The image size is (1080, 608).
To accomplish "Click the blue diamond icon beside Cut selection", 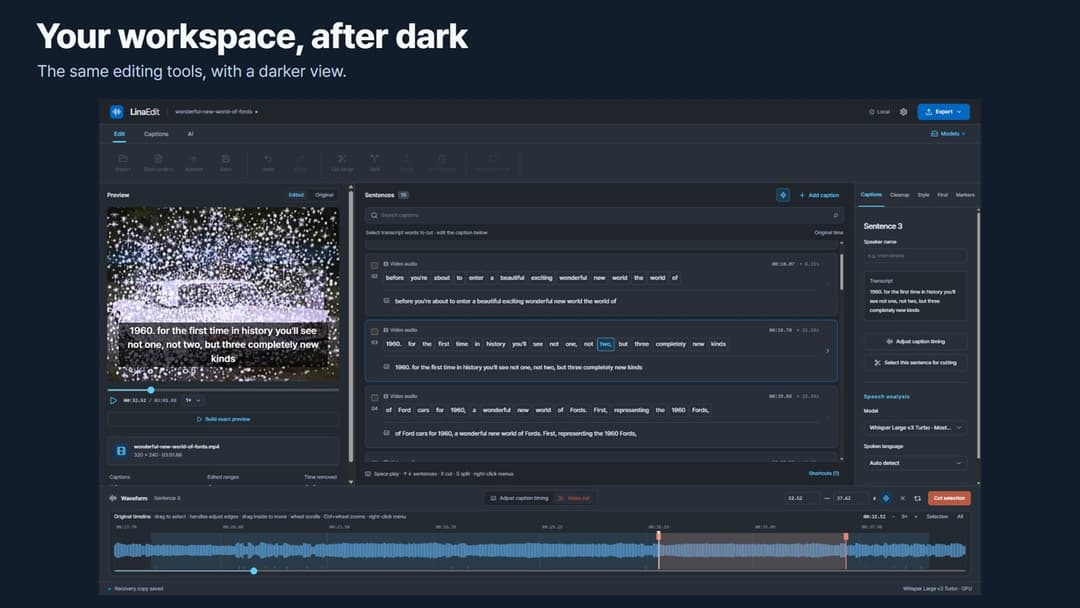I will tap(886, 498).
